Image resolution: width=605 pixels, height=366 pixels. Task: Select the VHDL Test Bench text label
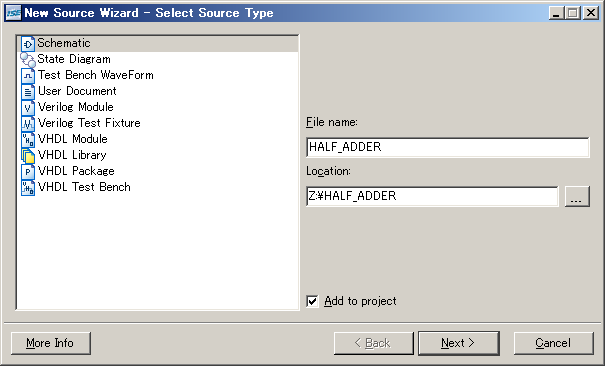click(x=84, y=187)
